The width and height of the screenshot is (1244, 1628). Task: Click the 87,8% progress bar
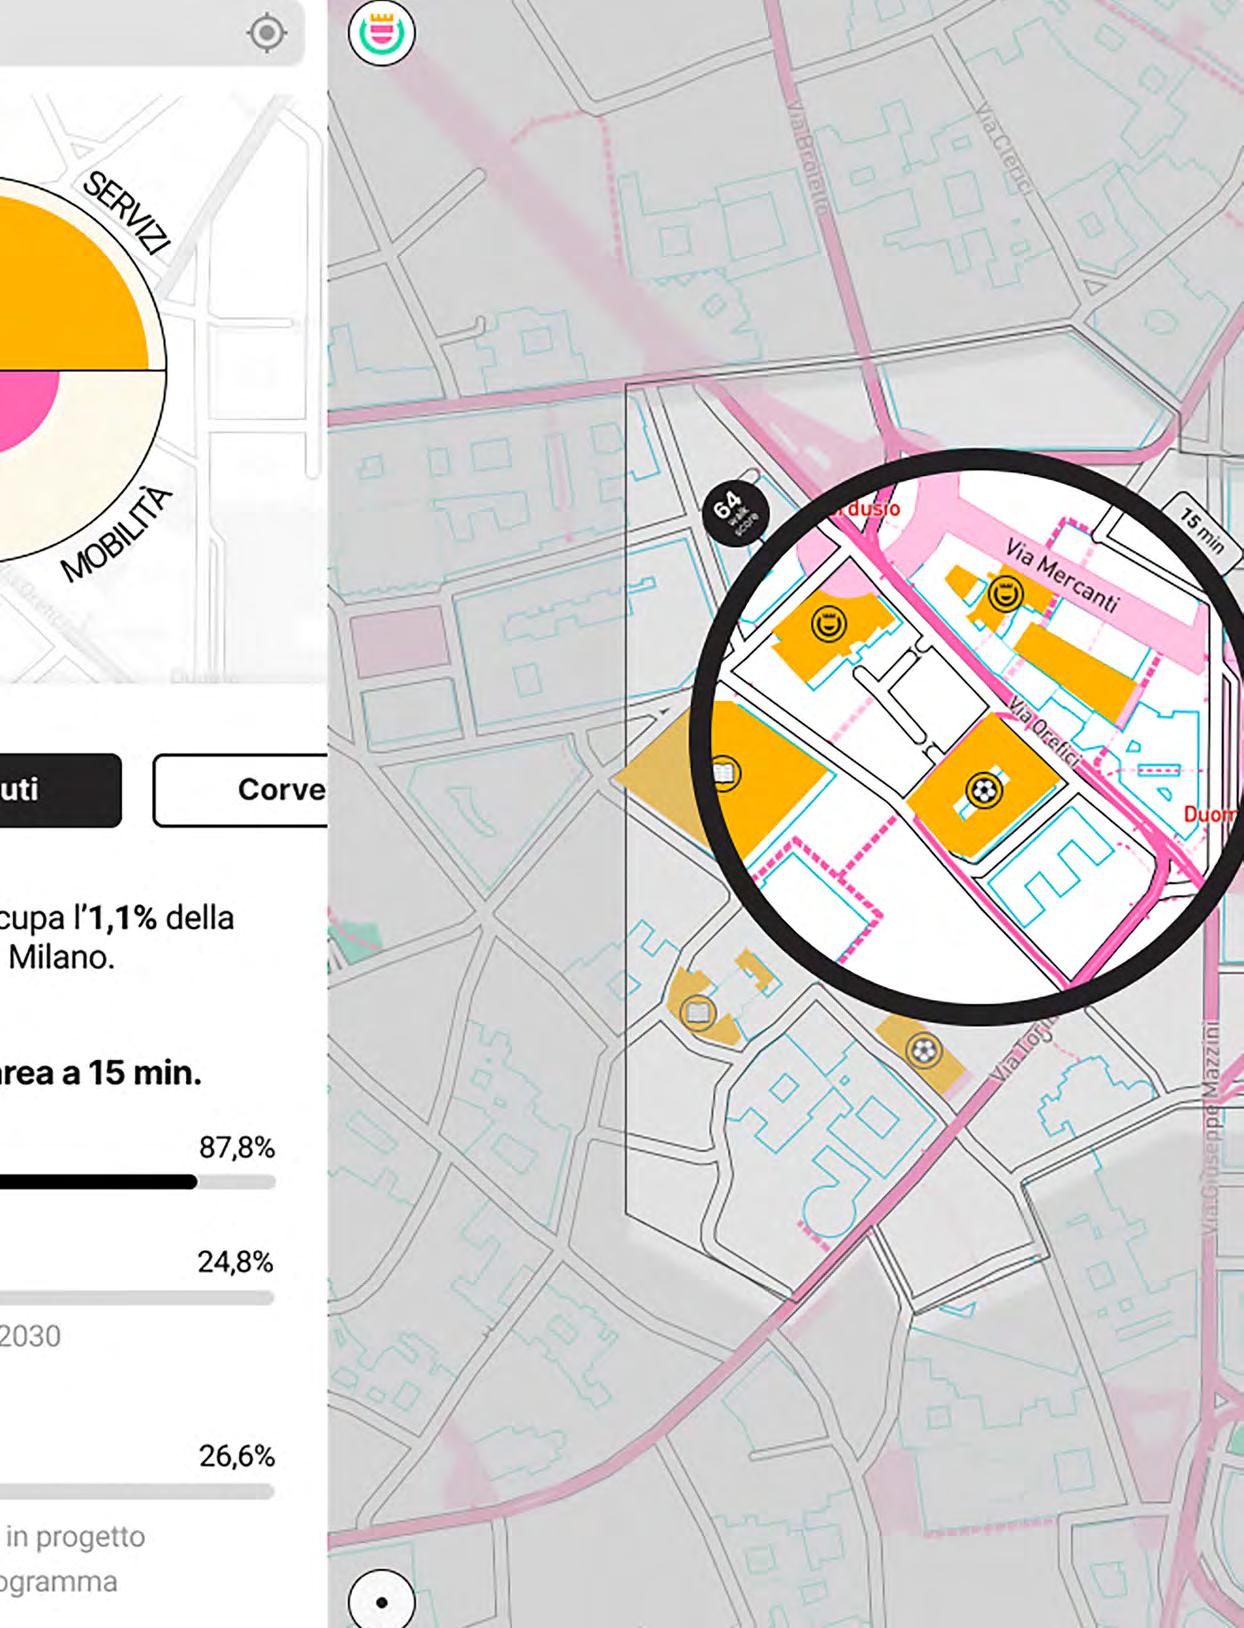tap(137, 1182)
